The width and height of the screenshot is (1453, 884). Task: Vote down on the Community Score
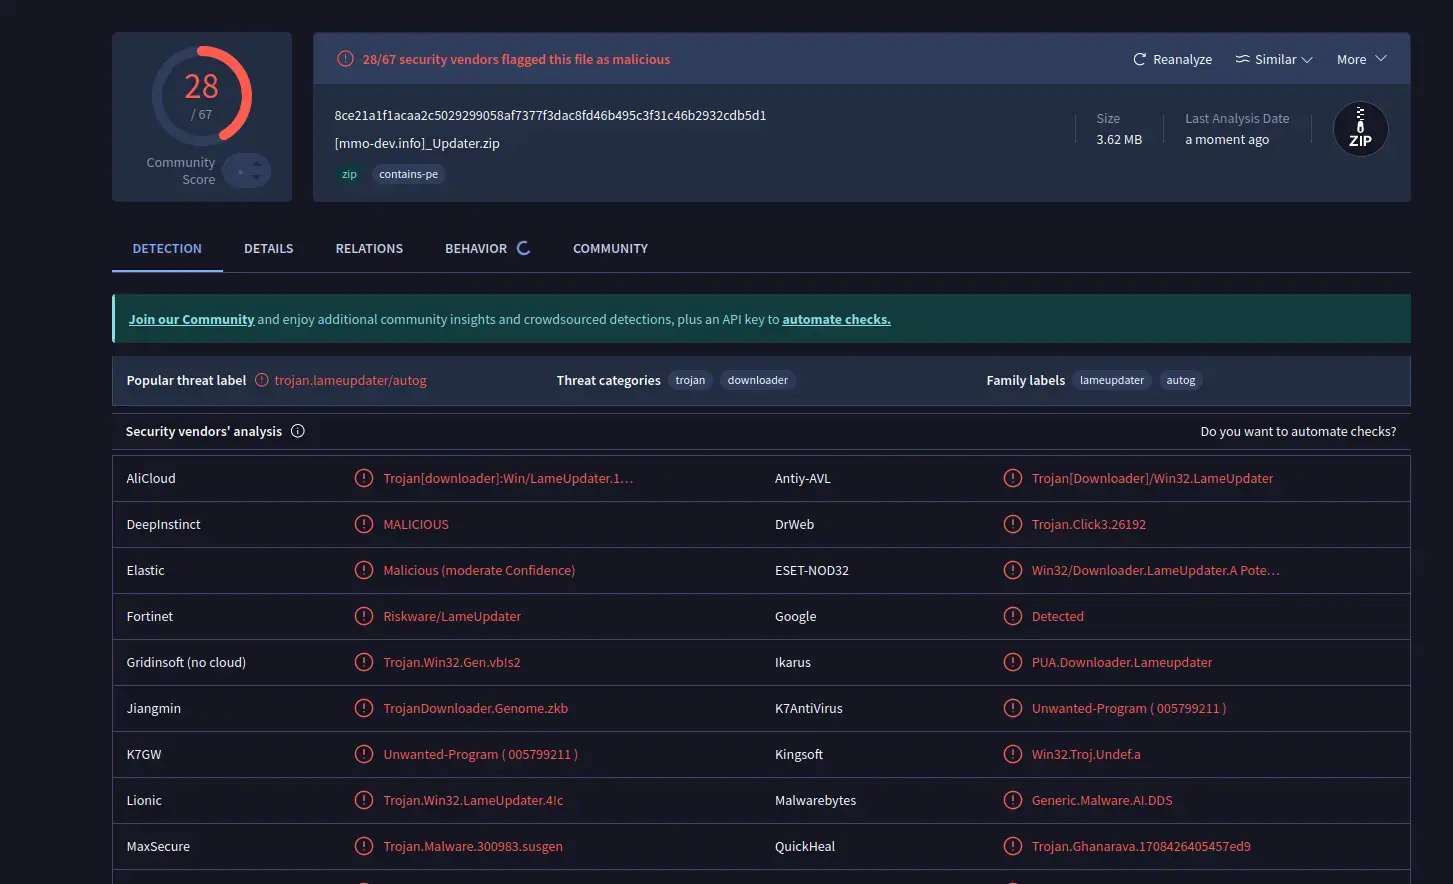[257, 179]
